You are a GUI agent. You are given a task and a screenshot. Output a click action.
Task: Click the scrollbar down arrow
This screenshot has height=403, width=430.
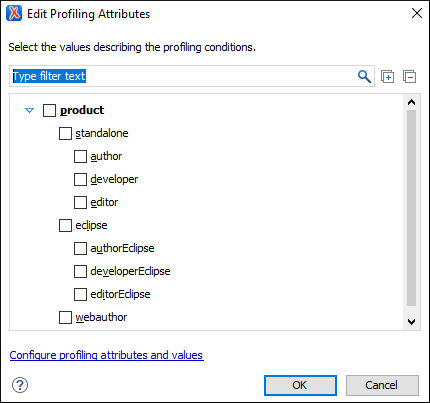[412, 322]
